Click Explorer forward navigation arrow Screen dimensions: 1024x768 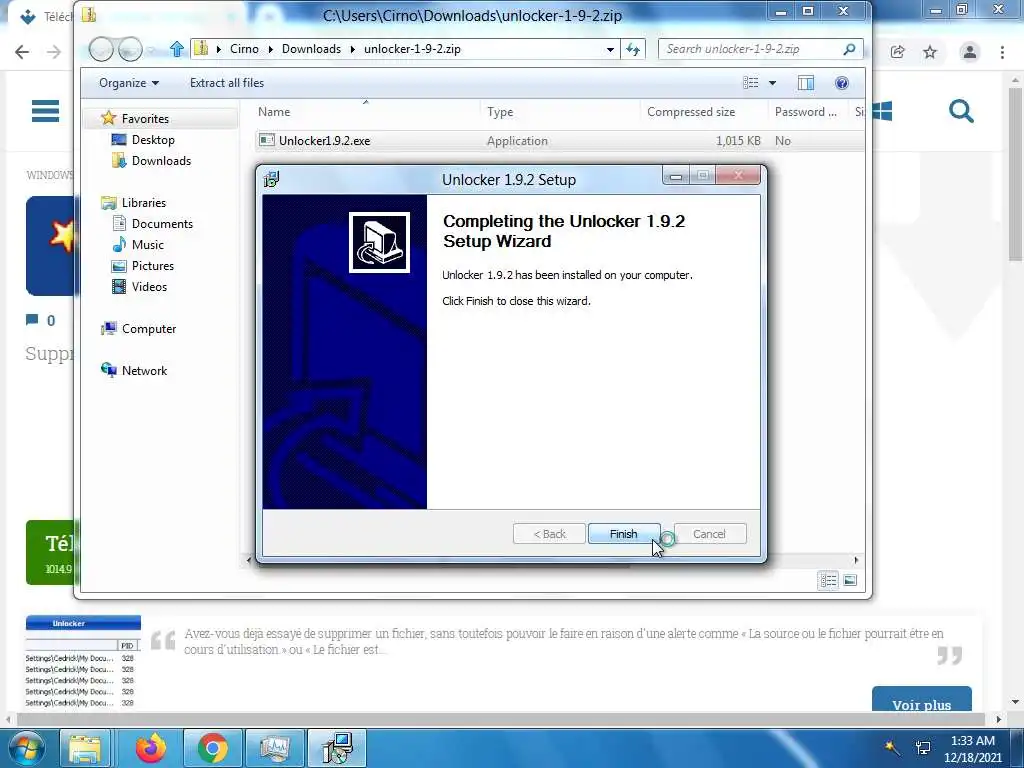(130, 49)
